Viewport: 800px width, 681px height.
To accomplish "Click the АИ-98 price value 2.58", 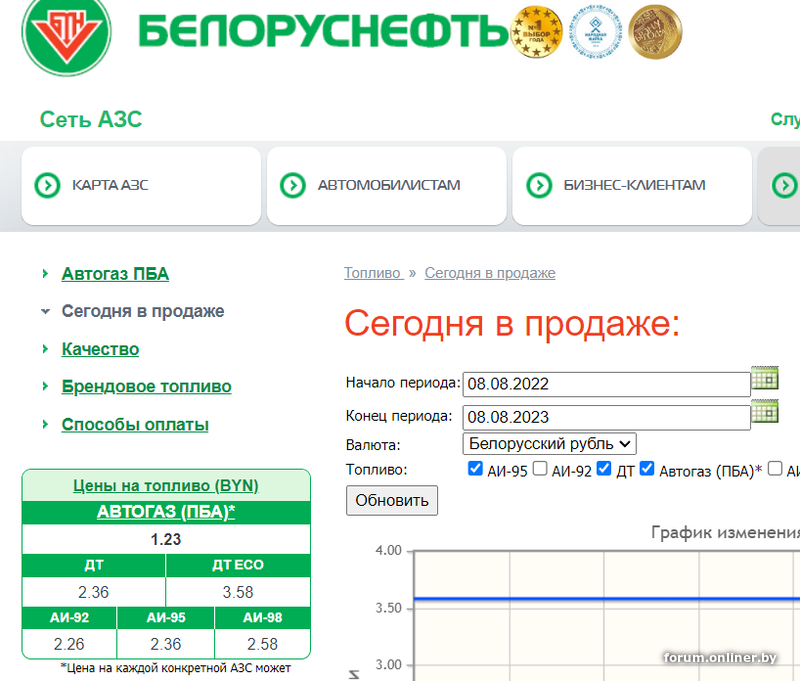I will 262,644.
